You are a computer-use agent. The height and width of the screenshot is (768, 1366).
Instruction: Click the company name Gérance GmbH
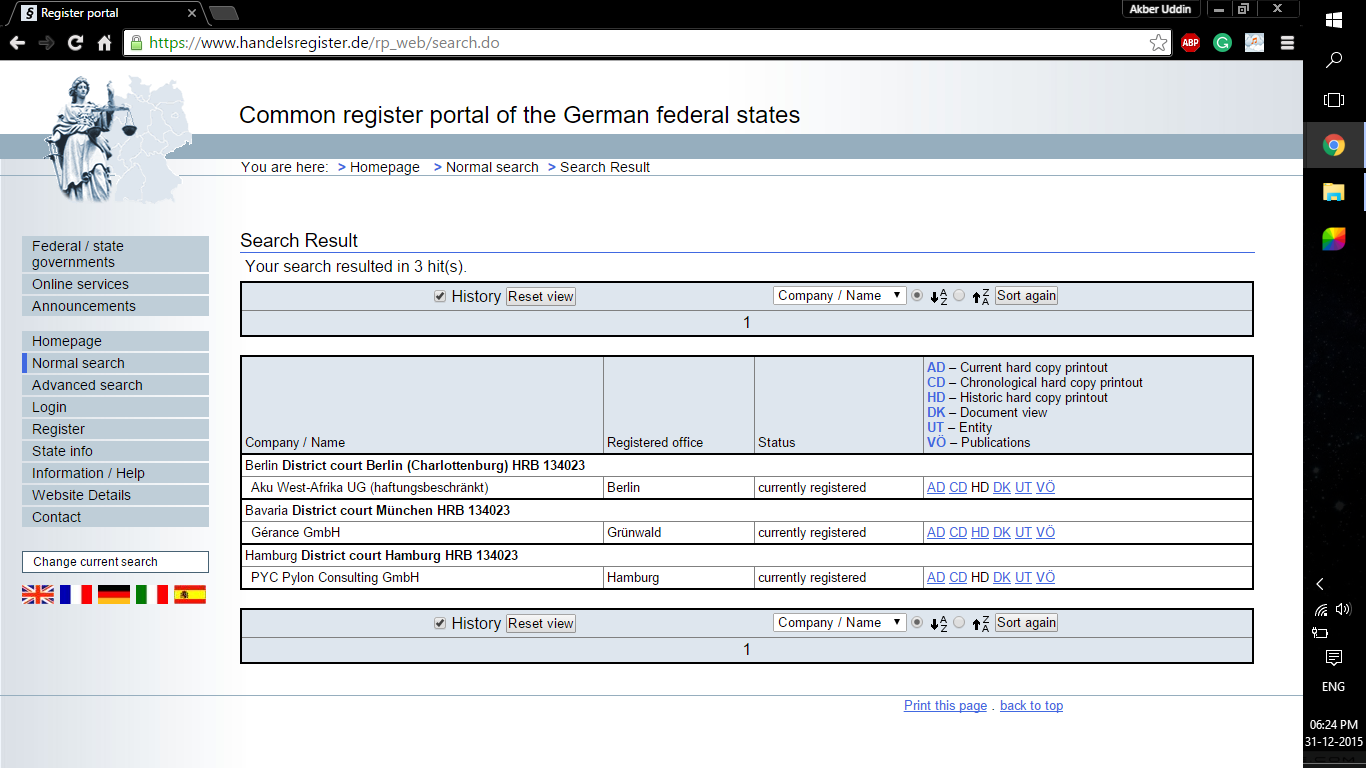[x=295, y=533]
